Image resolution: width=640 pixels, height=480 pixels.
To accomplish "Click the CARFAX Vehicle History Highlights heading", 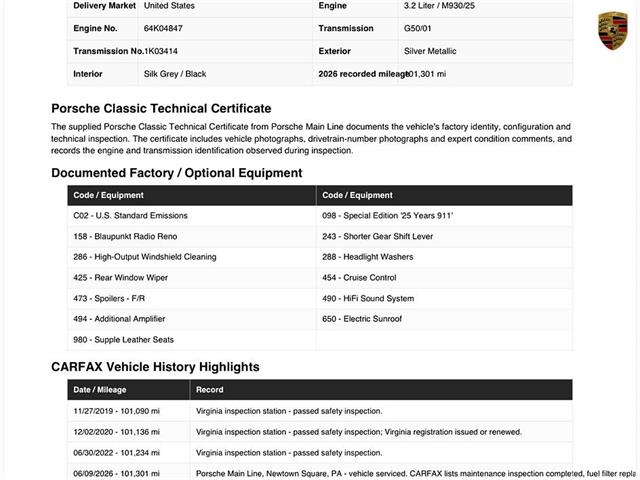I will click(x=155, y=367).
